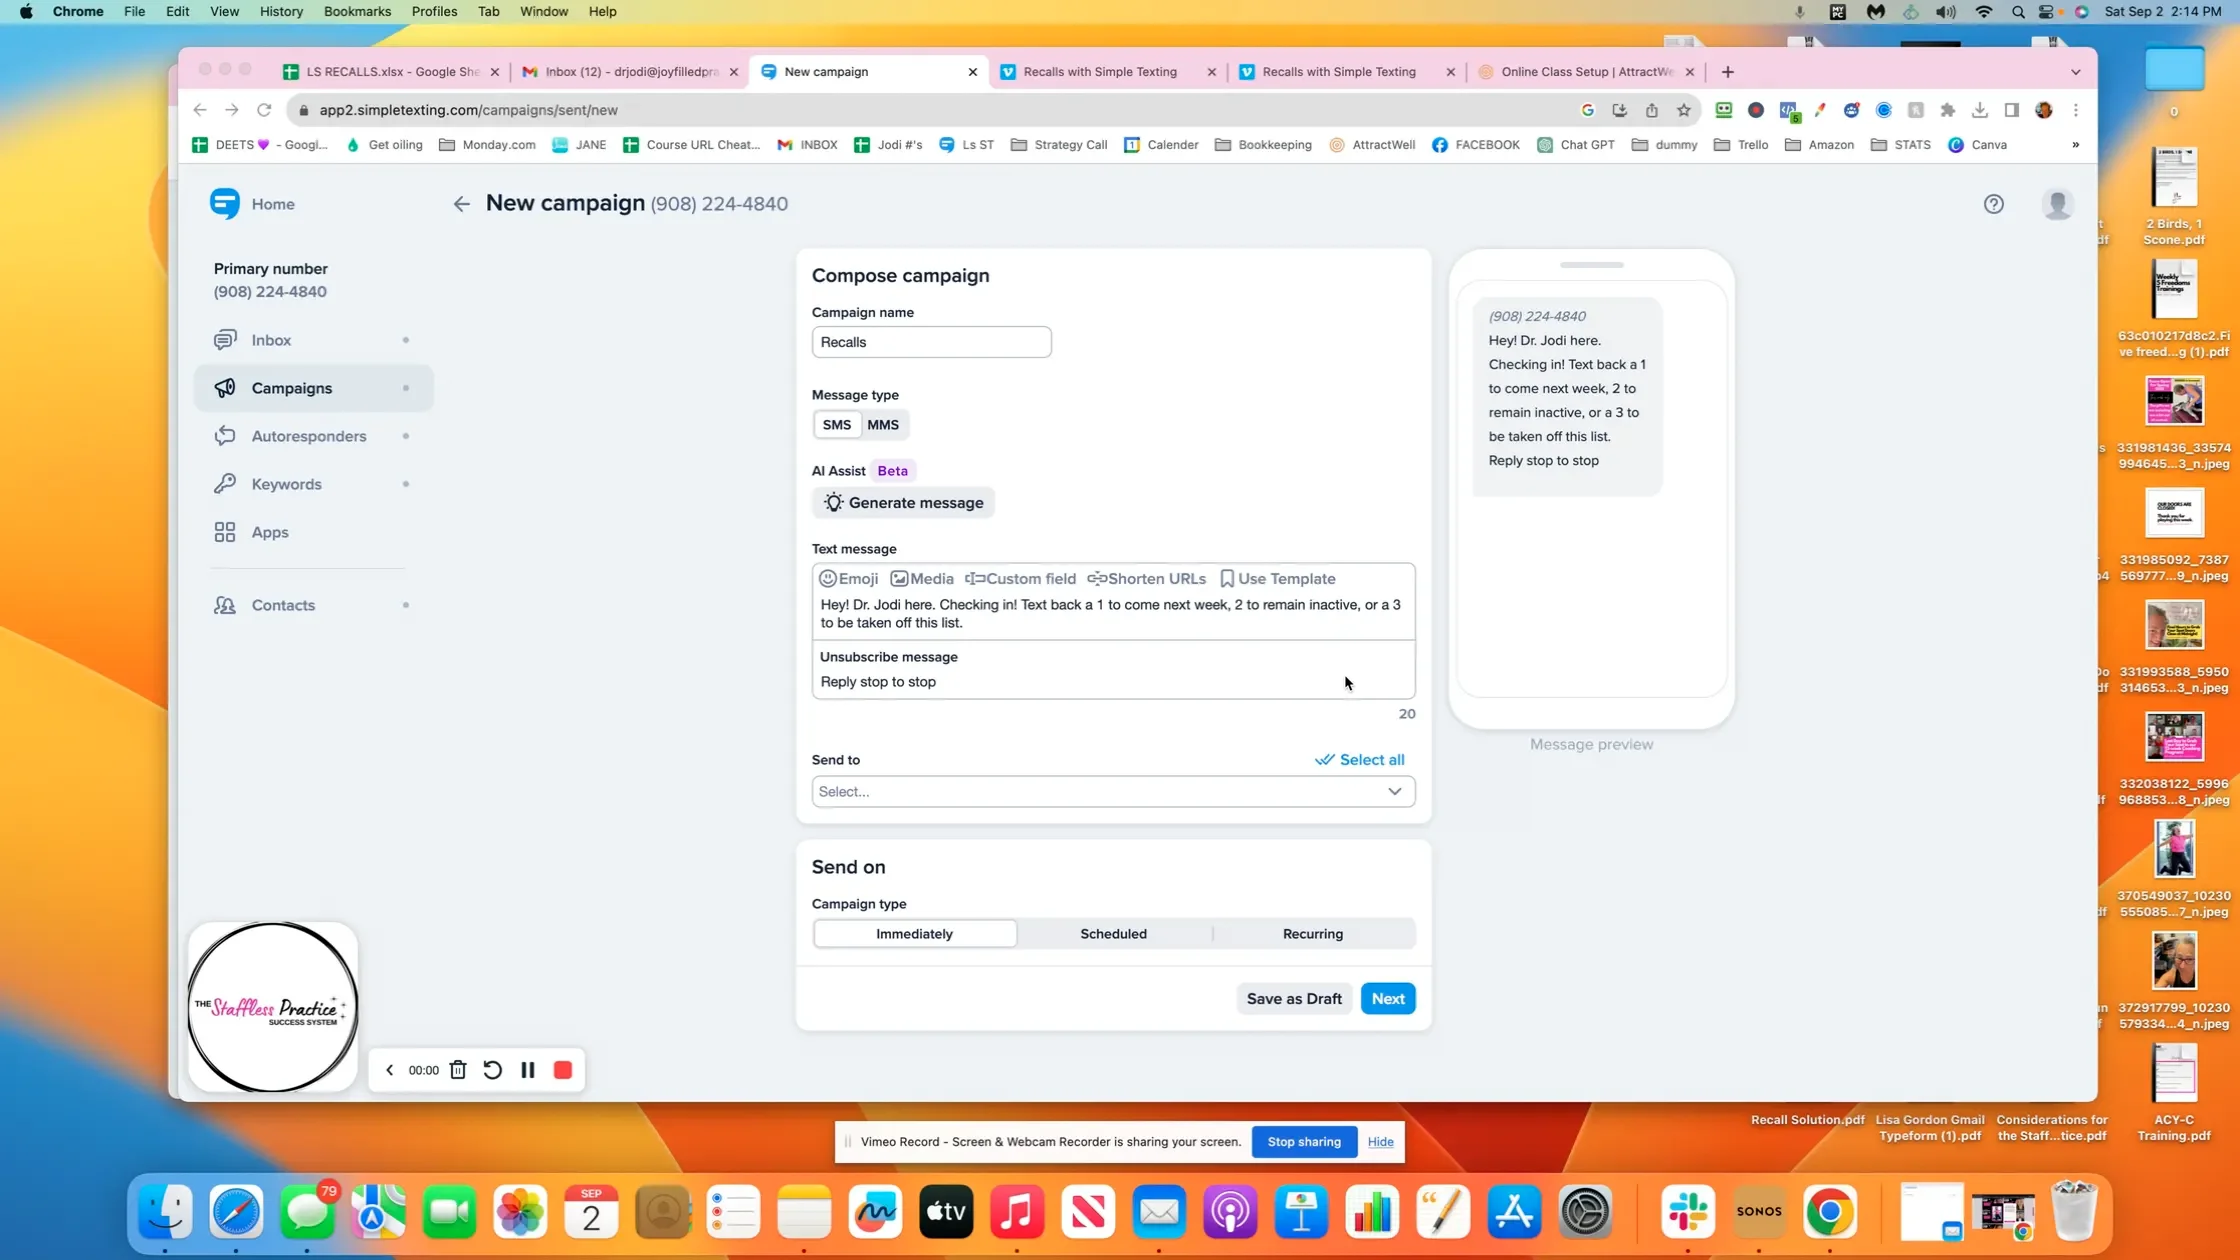Image resolution: width=2240 pixels, height=1260 pixels.
Task: Click the Campaign name field
Action: (x=931, y=342)
